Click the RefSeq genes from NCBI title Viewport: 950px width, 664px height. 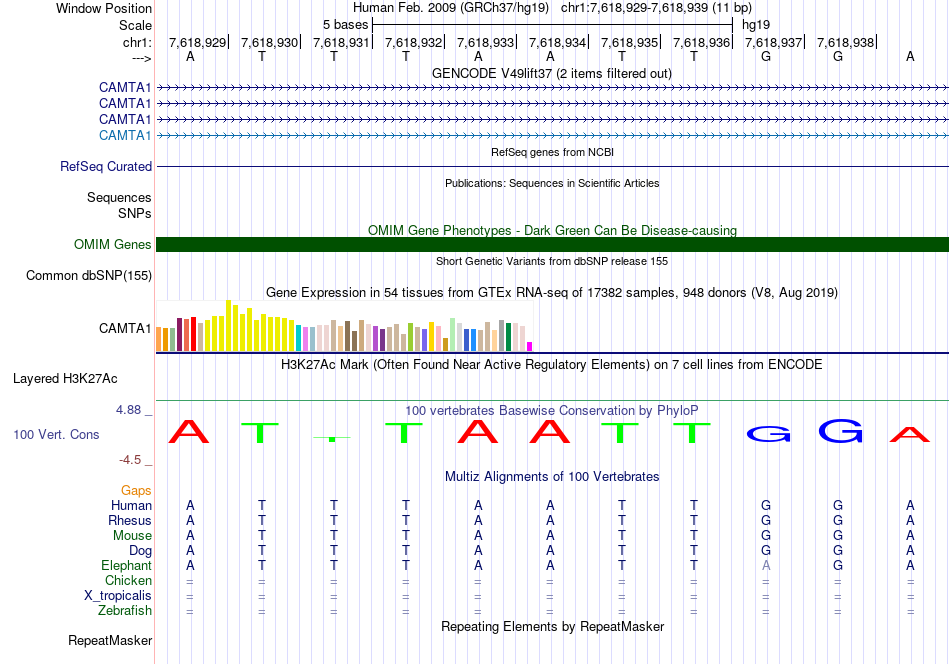click(552, 152)
